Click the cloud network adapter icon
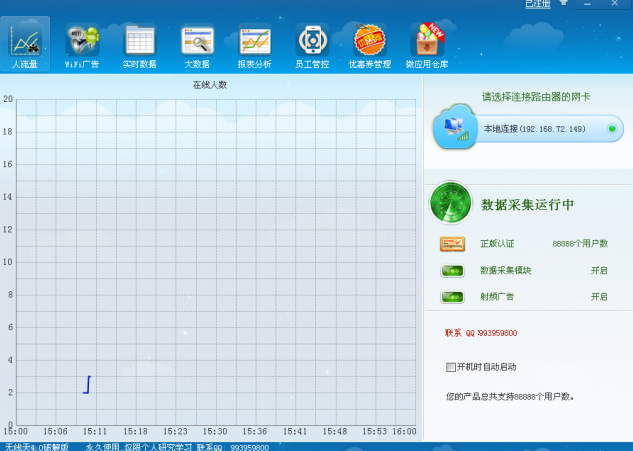This screenshot has height=451, width=633. (455, 127)
